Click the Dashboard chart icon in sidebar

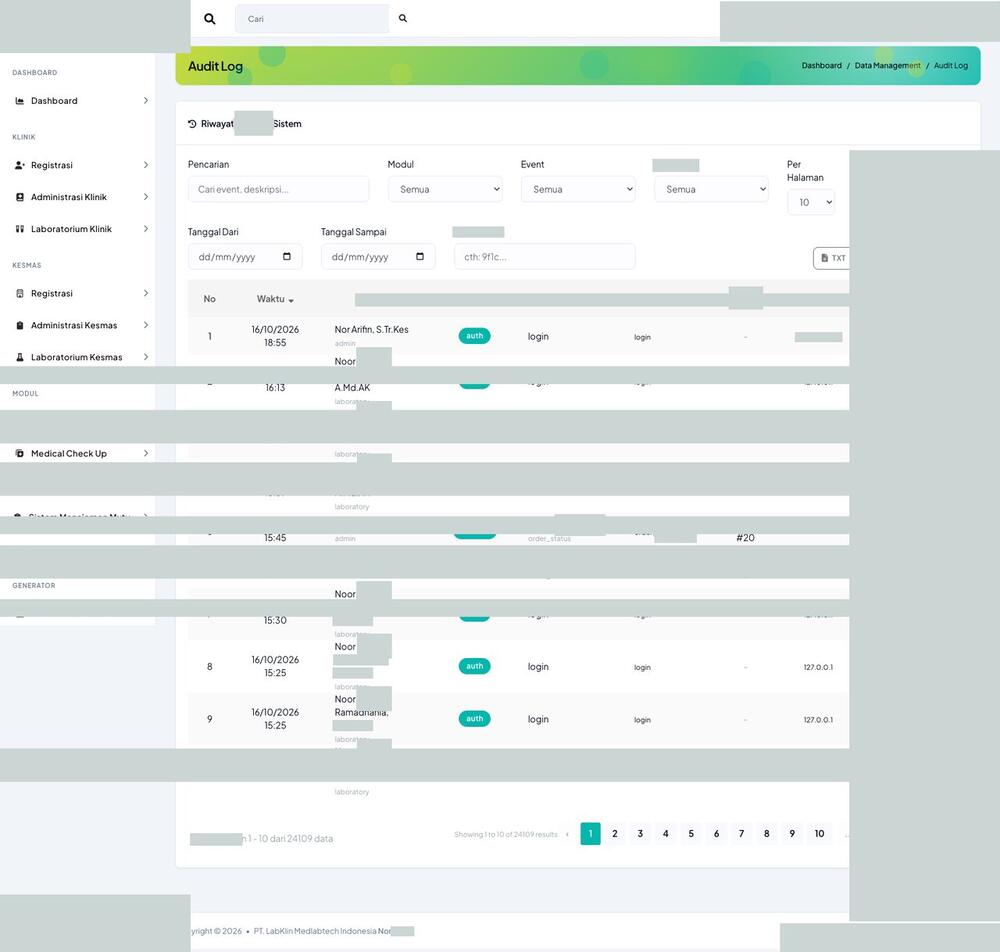tap(20, 101)
